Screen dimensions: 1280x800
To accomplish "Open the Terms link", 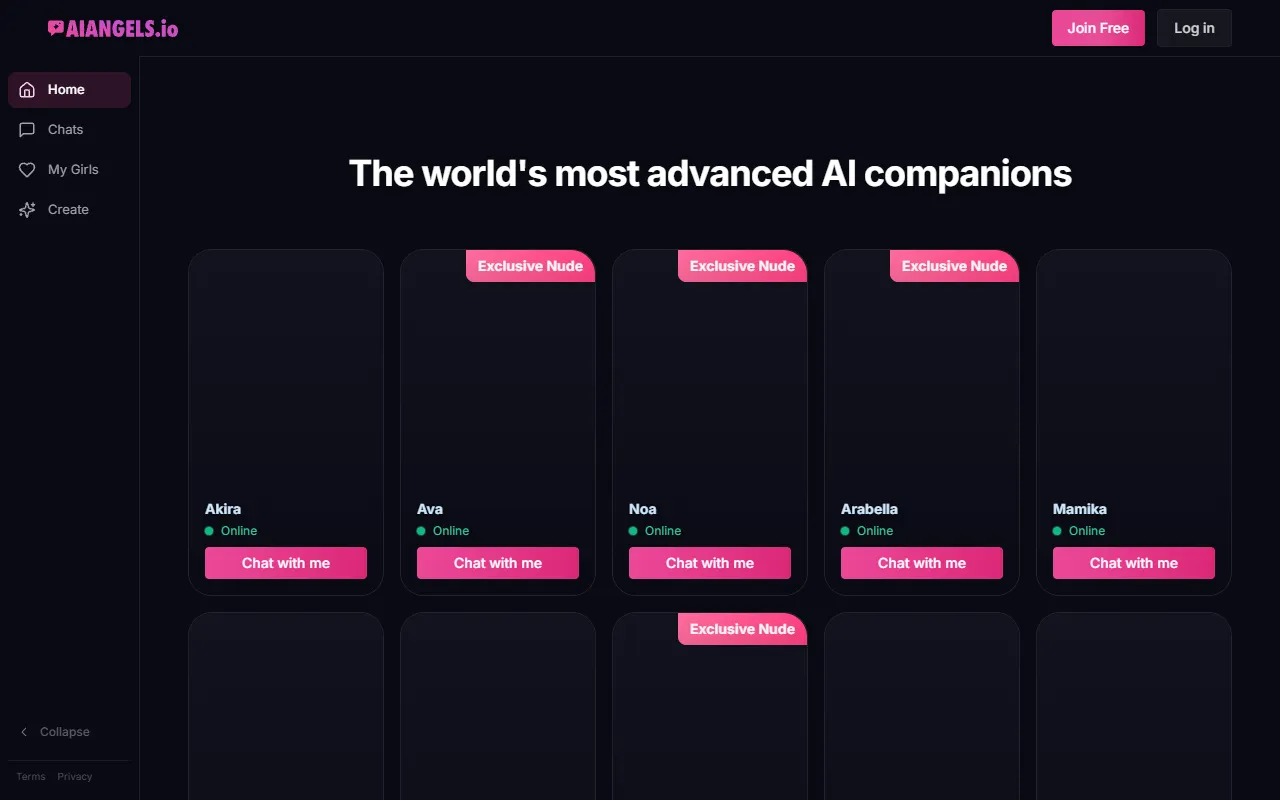I will [x=31, y=777].
